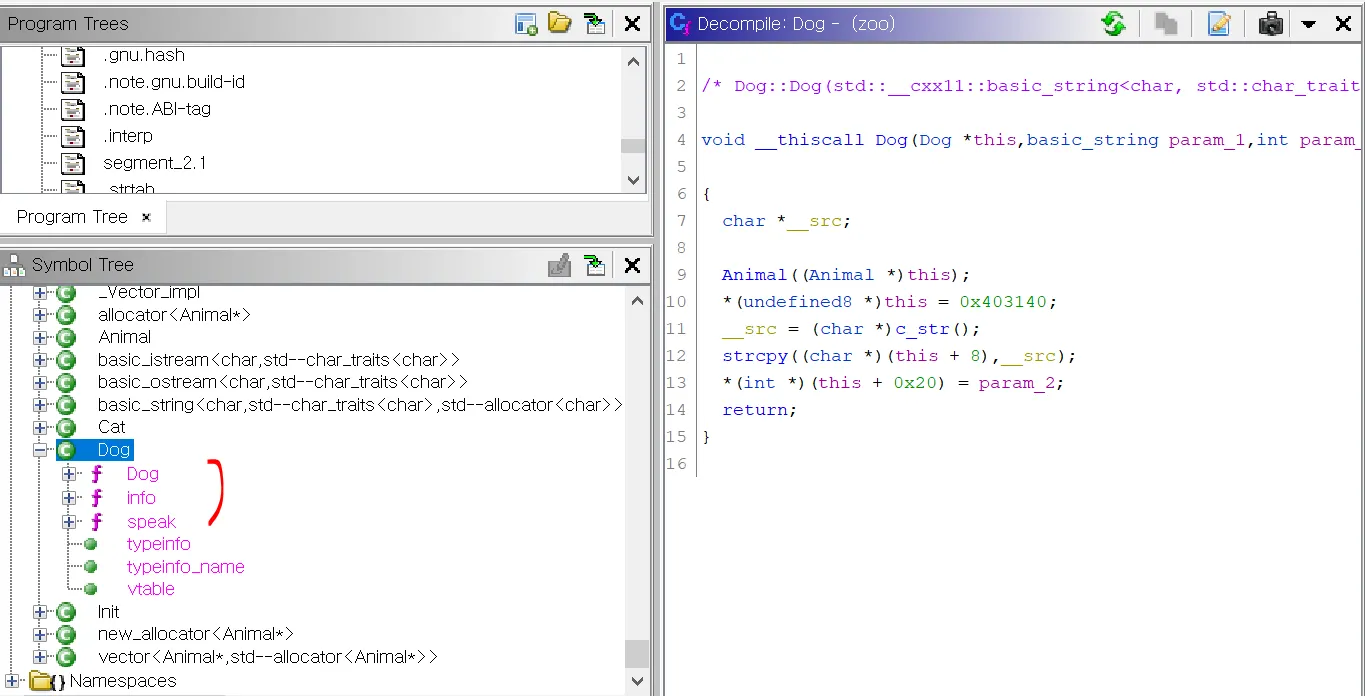Expand the new_allocator<Animal*> class node
1365x696 pixels.
click(x=40, y=634)
